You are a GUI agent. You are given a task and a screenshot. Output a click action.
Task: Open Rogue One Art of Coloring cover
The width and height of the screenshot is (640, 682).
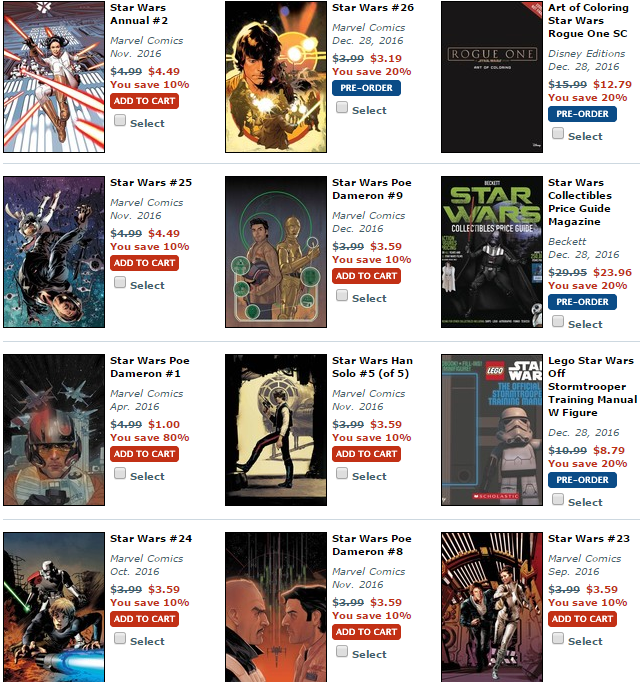click(492, 77)
